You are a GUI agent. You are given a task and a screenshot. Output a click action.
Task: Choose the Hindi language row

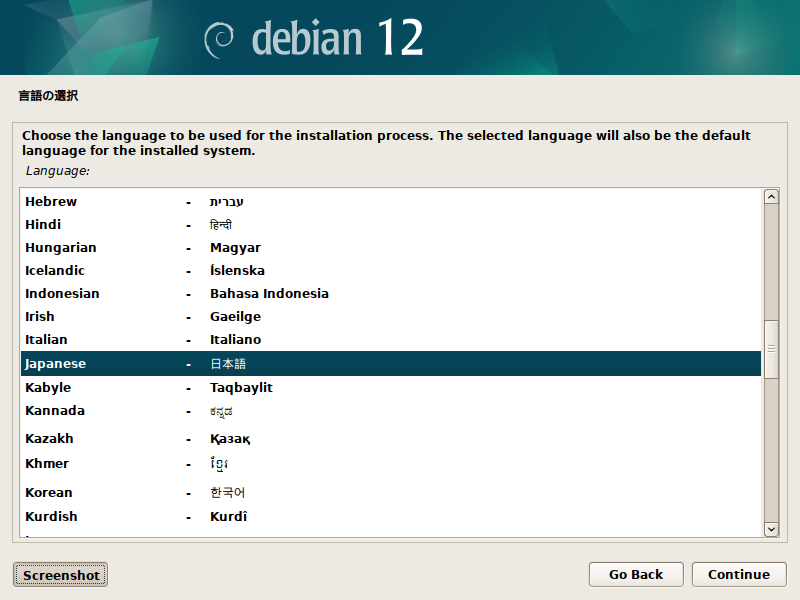click(391, 224)
